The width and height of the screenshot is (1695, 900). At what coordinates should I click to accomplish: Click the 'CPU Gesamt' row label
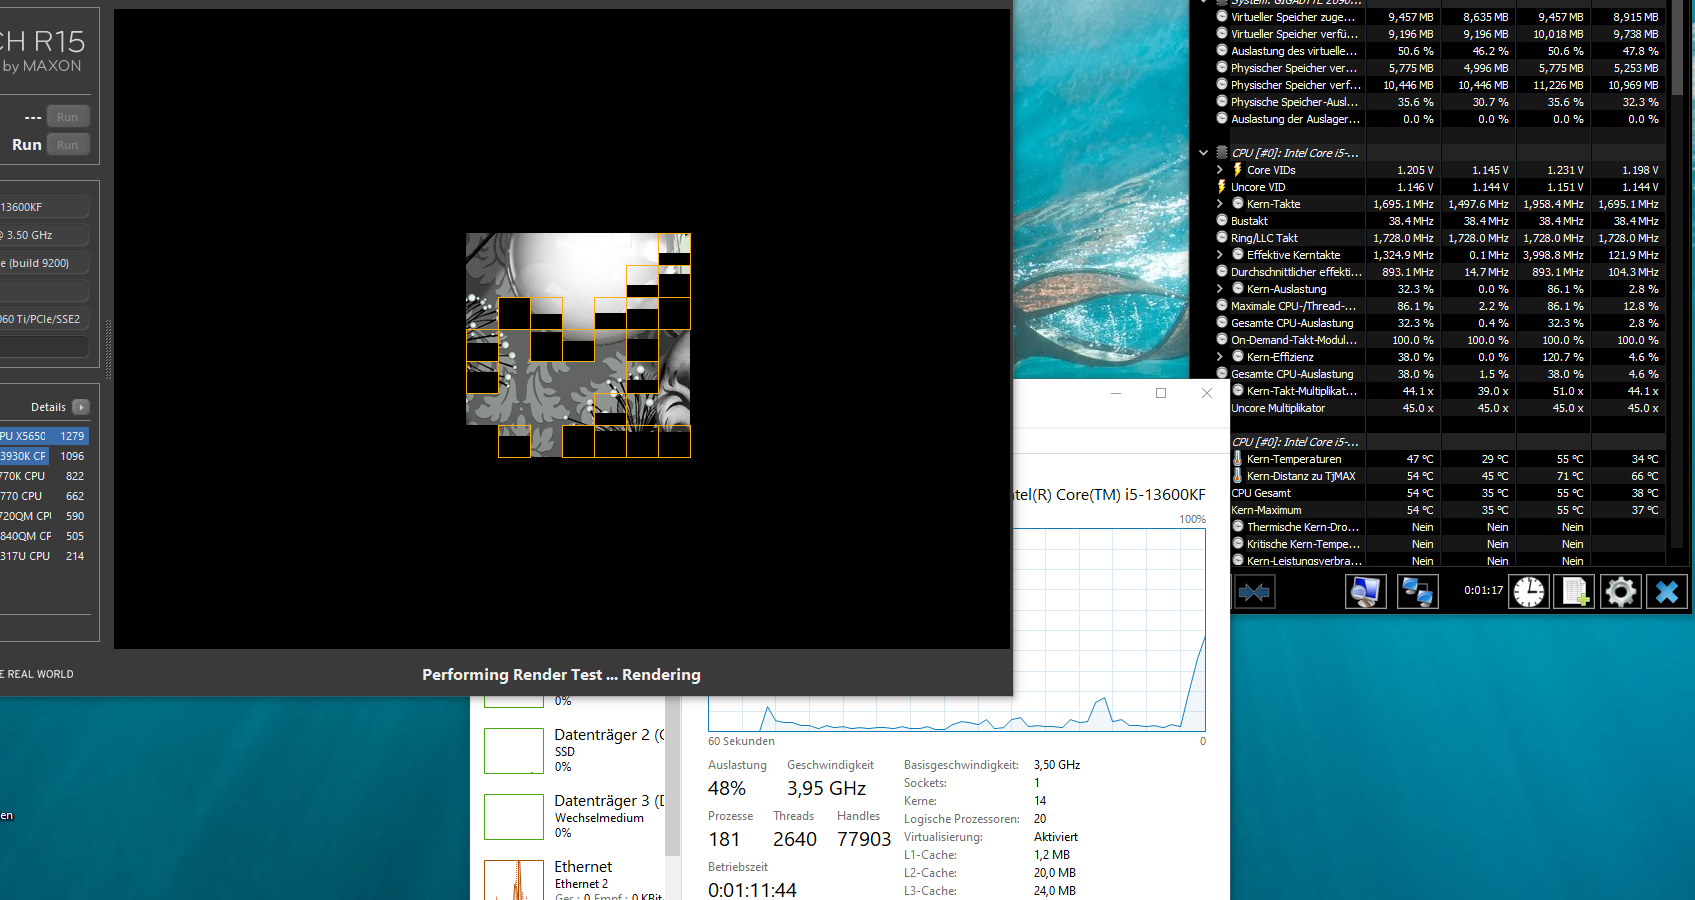(1261, 493)
